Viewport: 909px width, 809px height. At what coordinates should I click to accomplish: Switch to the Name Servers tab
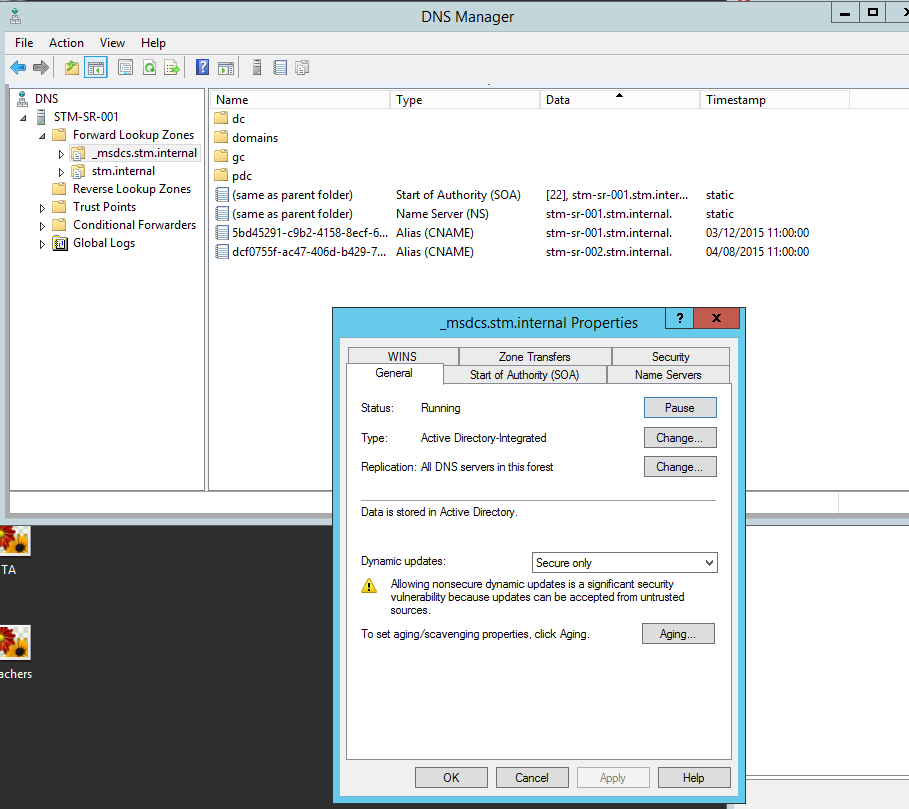coord(668,375)
